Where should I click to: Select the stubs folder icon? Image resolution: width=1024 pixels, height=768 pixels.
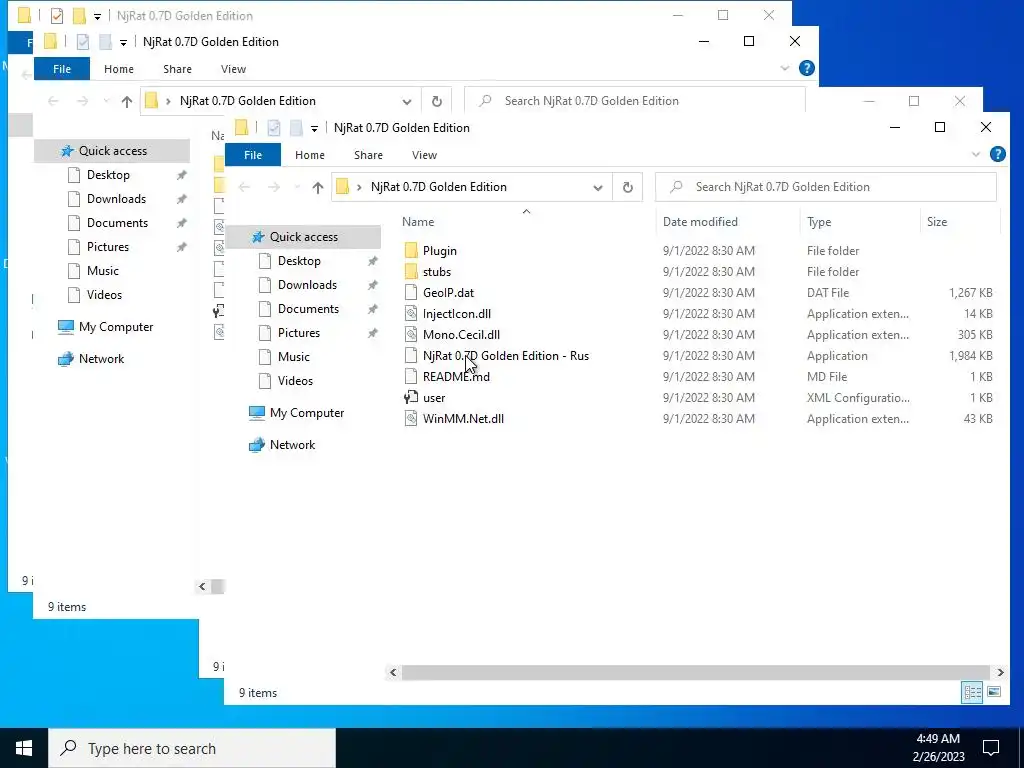click(x=411, y=272)
